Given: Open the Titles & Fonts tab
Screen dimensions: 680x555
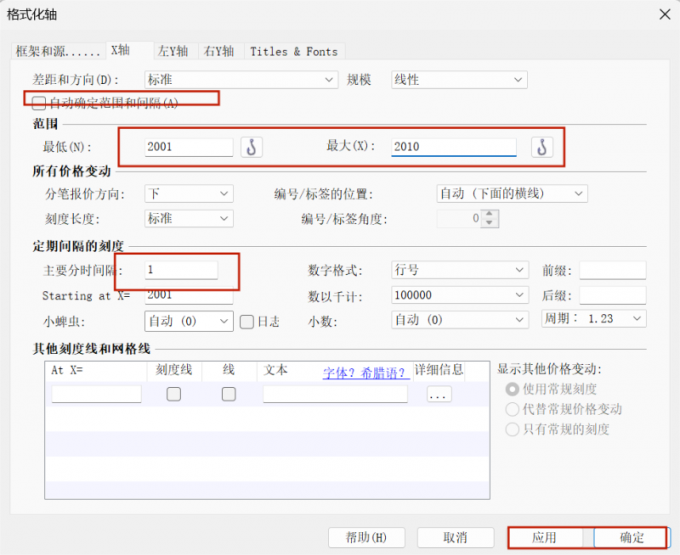Looking at the screenshot, I should [x=293, y=51].
